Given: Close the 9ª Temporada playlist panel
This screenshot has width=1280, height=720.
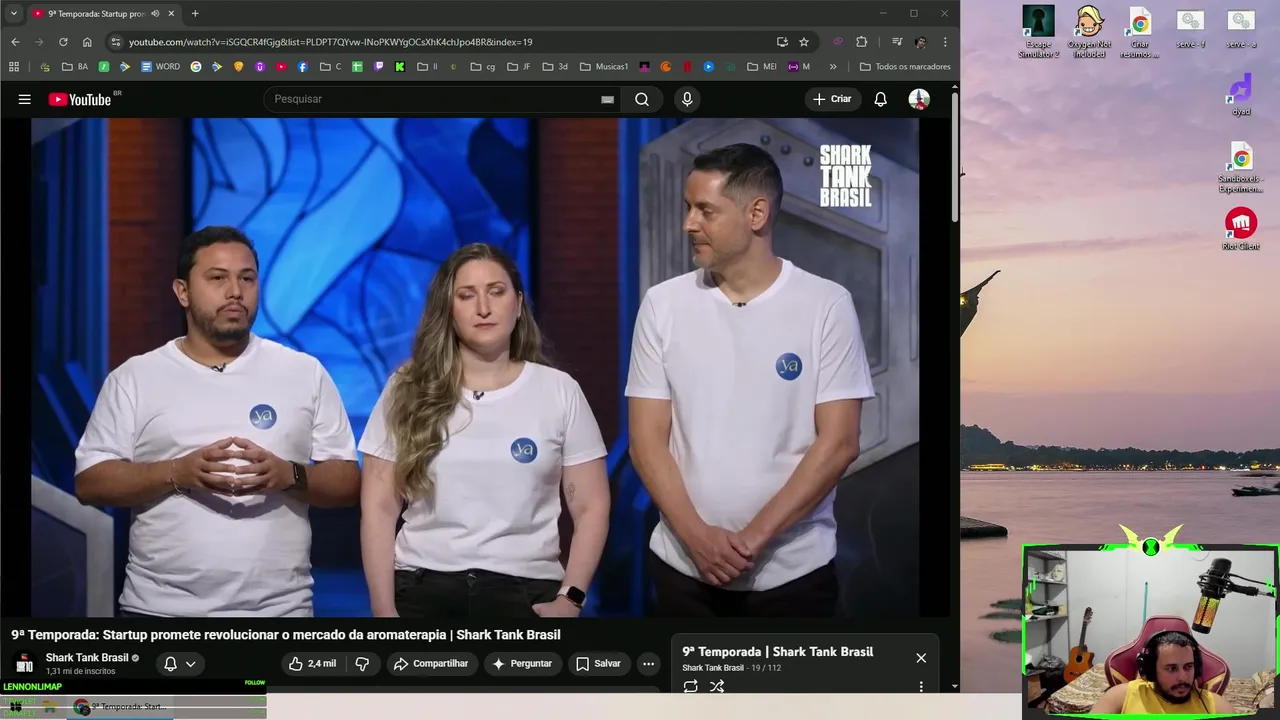Looking at the screenshot, I should pos(921,658).
